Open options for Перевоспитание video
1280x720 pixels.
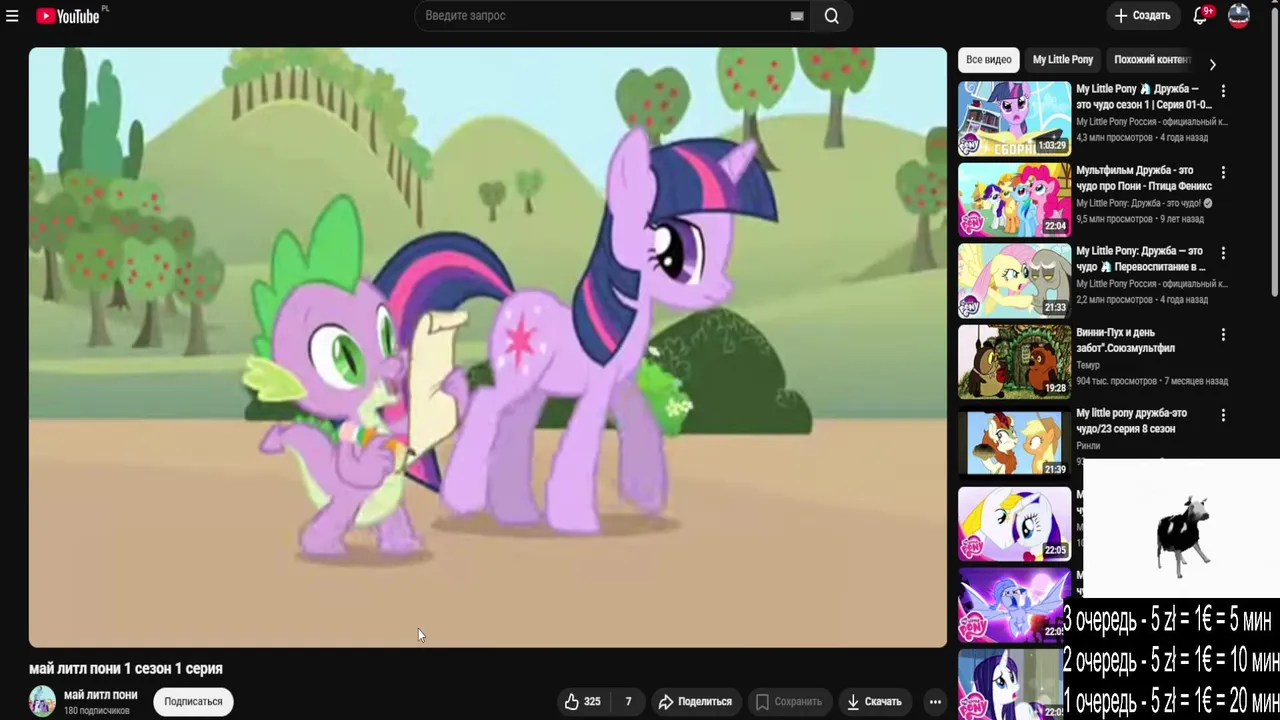[1223, 253]
